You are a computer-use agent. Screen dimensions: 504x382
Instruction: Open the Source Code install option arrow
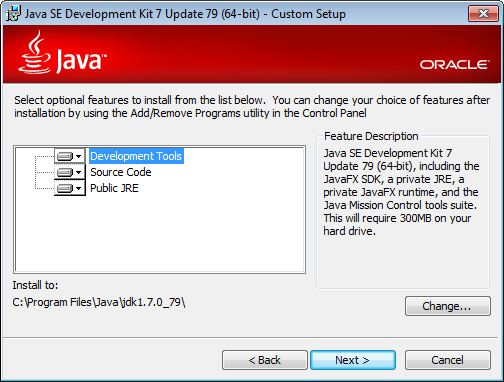click(79, 172)
